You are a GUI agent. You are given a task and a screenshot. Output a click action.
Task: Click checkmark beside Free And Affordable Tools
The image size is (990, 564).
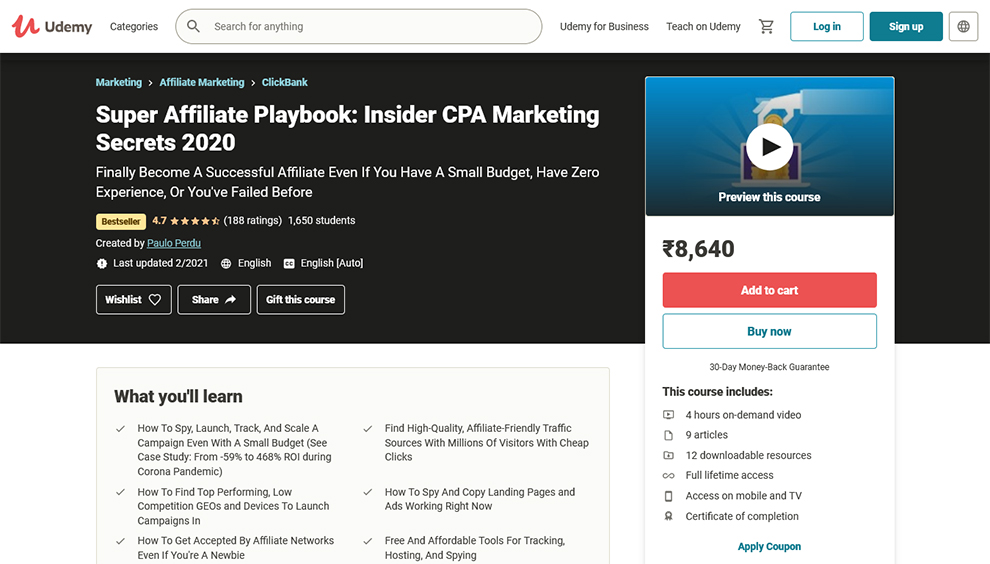[x=367, y=541]
